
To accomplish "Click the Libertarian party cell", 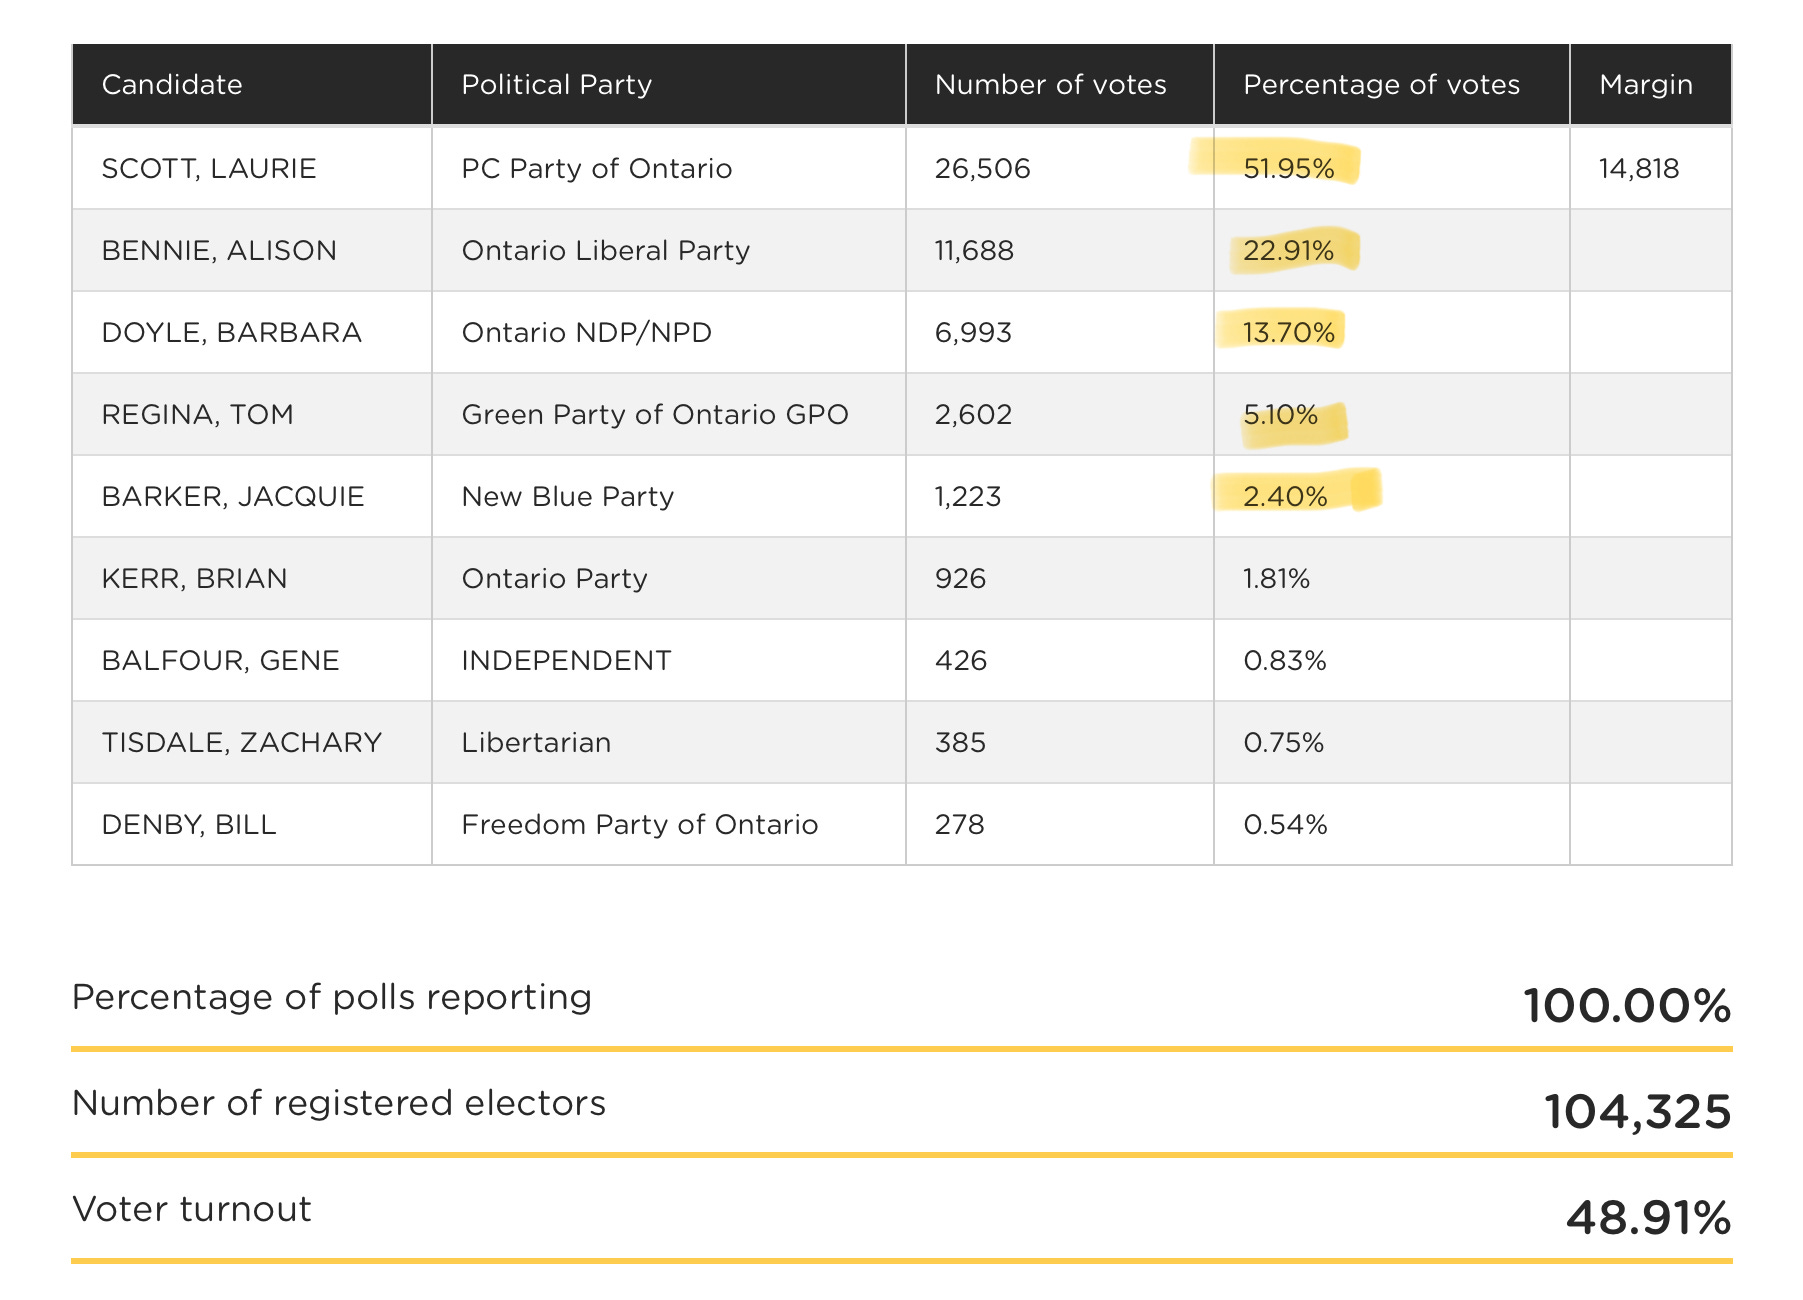I will tap(669, 742).
